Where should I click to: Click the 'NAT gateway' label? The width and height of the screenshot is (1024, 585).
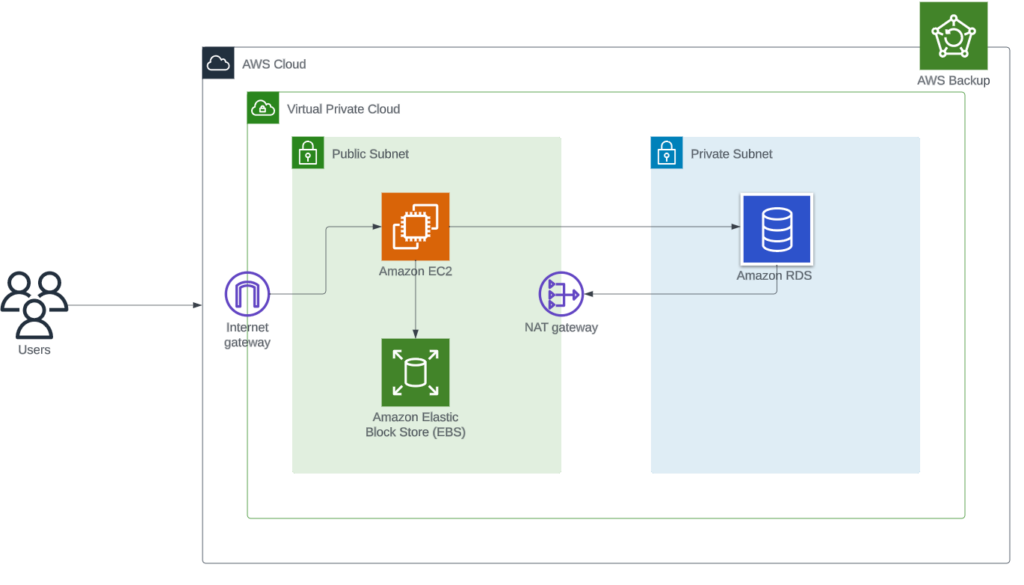tap(561, 327)
